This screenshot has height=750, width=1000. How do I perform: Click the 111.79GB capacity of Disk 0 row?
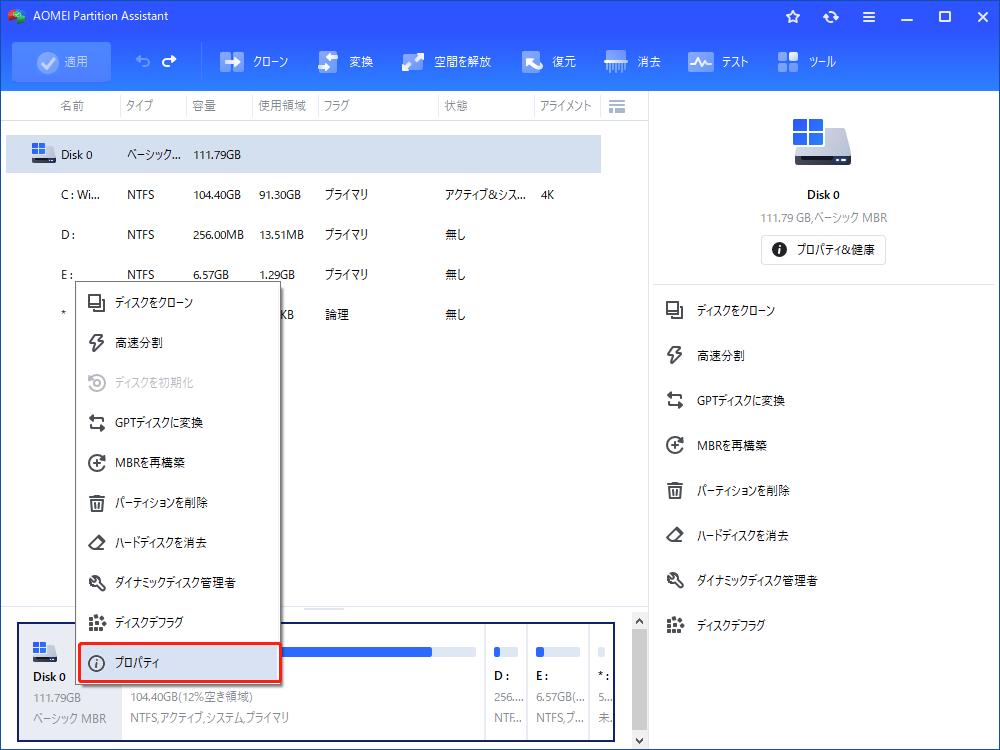click(217, 154)
